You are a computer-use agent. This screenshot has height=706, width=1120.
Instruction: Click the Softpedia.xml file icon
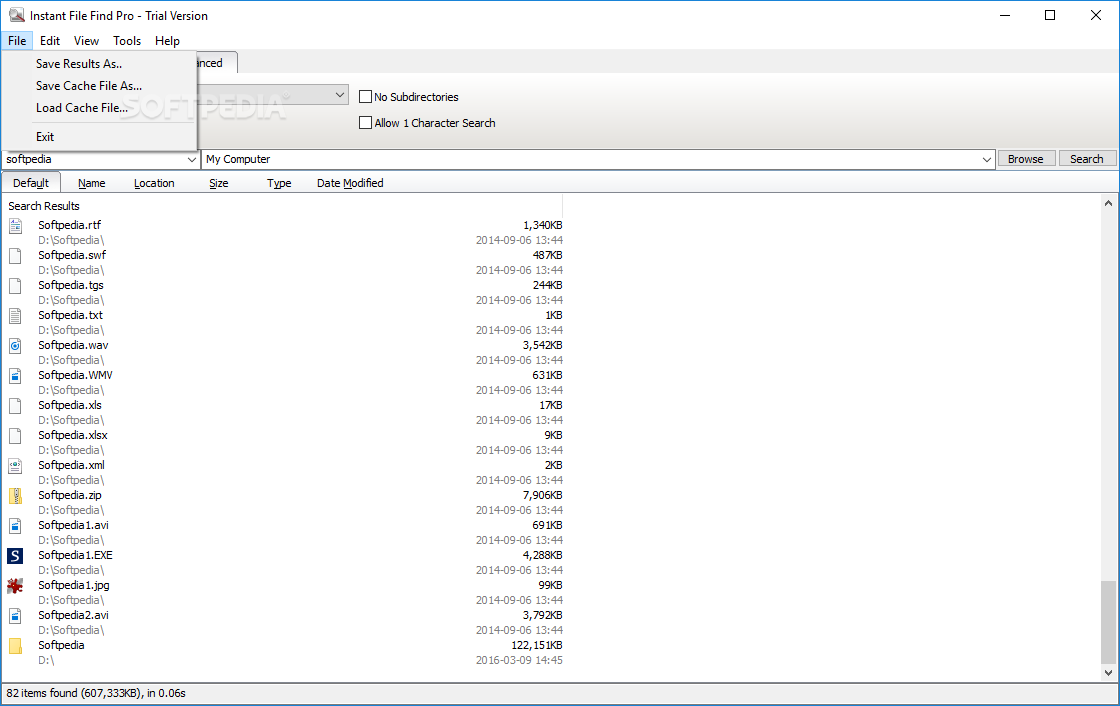[15, 466]
